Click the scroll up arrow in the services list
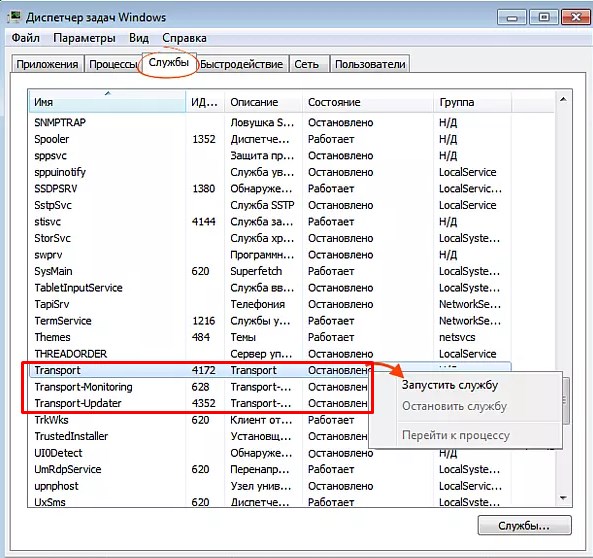The width and height of the screenshot is (593, 558). (563, 99)
